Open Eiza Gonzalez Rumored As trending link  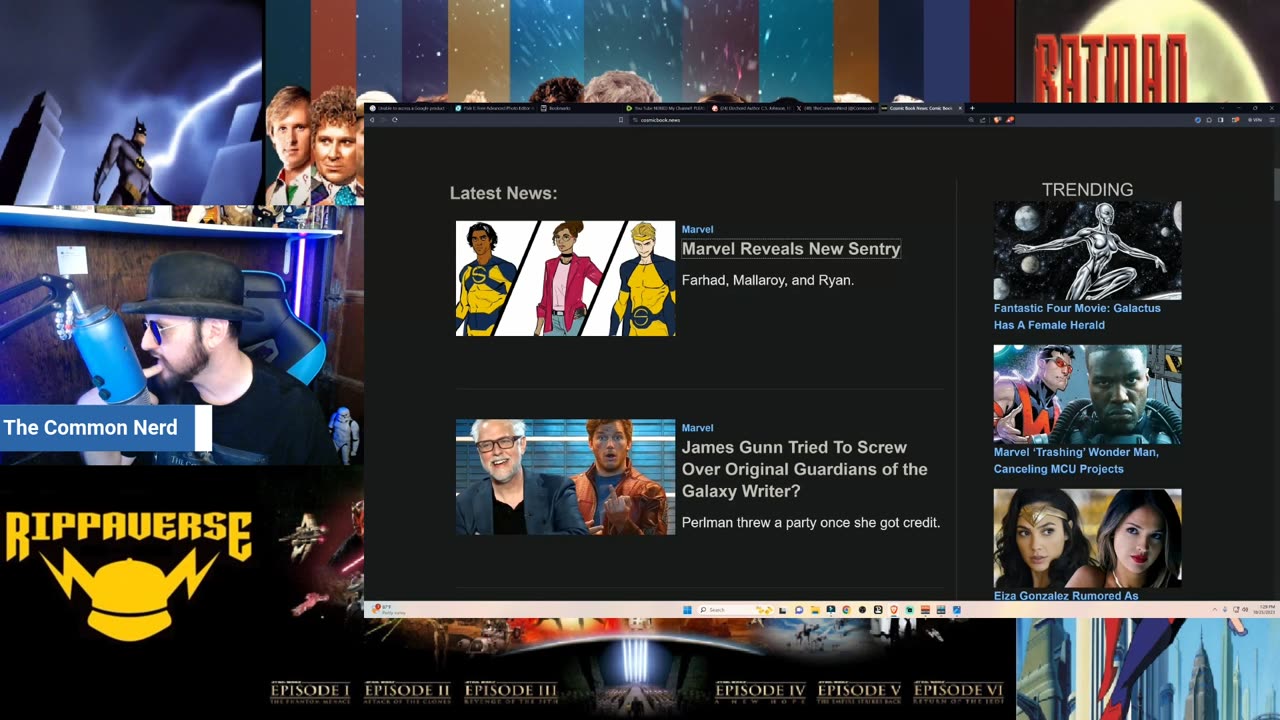(x=1066, y=595)
